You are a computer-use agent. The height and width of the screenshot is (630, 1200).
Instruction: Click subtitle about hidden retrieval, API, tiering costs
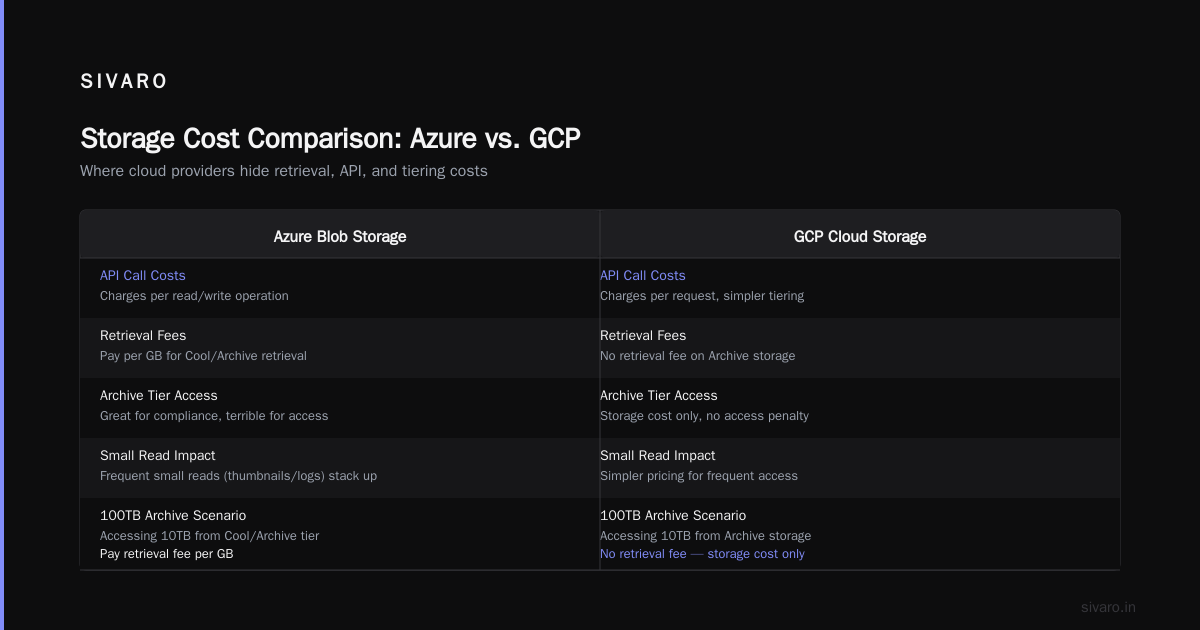click(284, 171)
